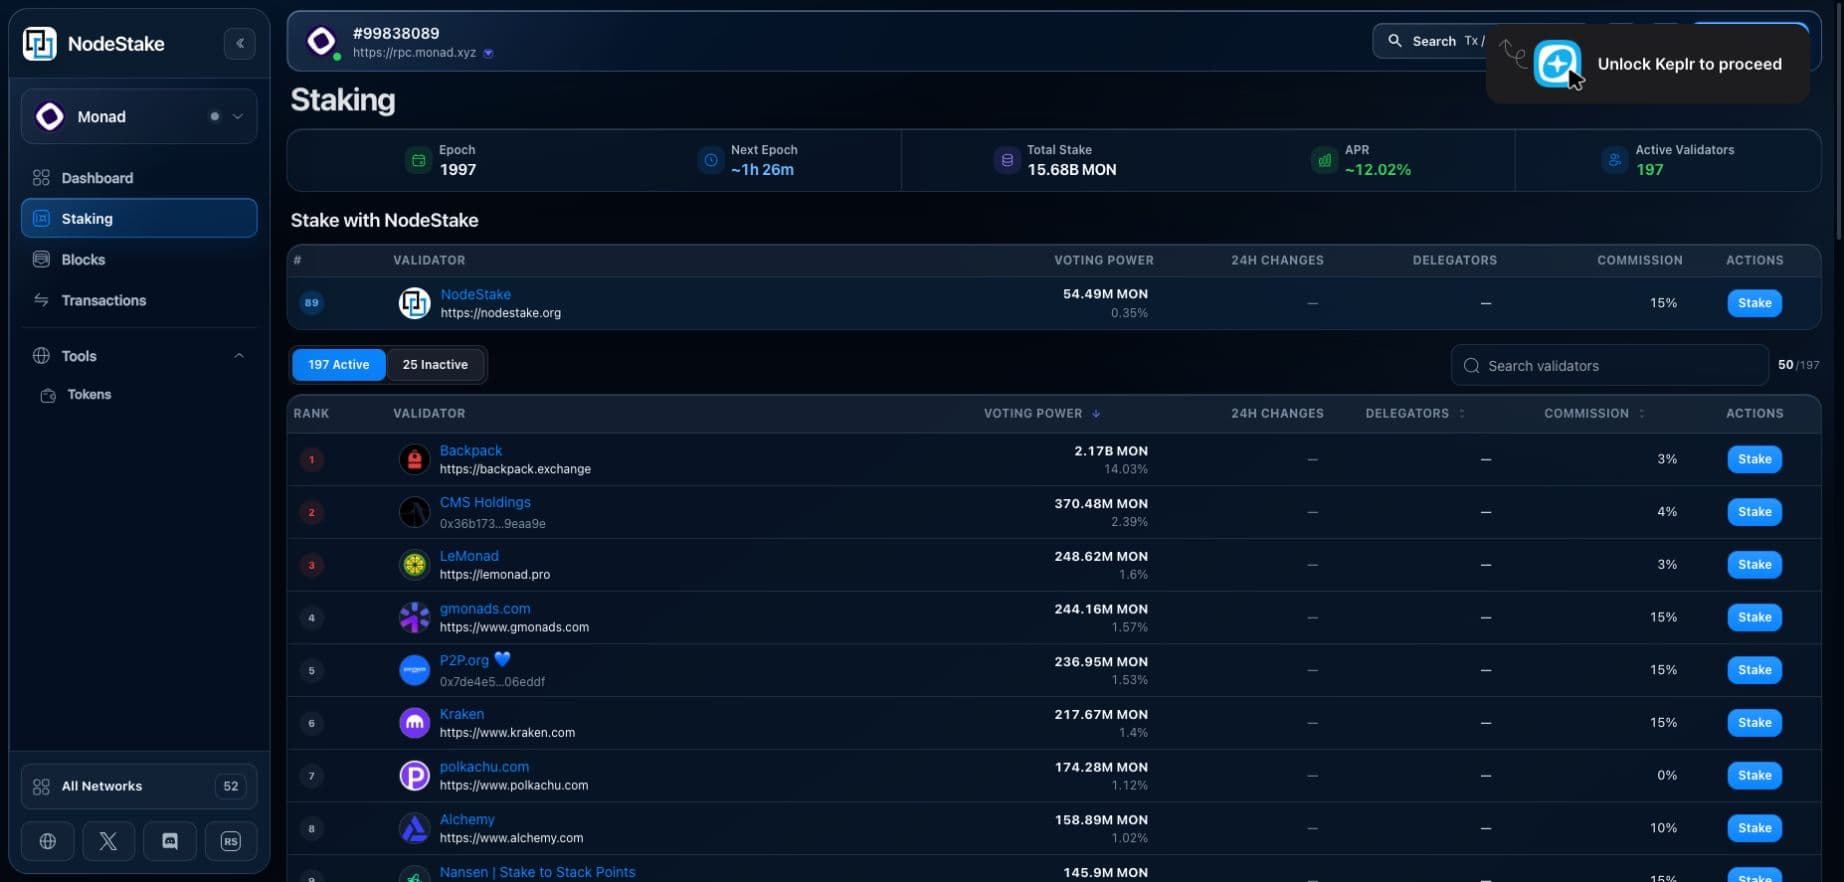Viewport: 1844px width, 882px height.
Task: Sort by Voting Power column
Action: (1042, 413)
